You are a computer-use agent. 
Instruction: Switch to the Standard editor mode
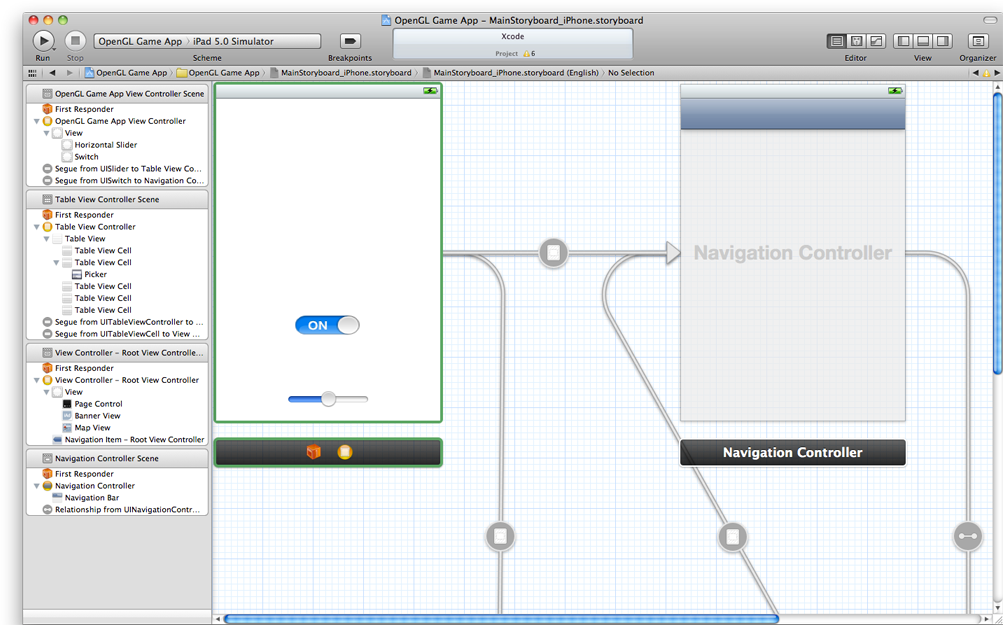(x=836, y=41)
